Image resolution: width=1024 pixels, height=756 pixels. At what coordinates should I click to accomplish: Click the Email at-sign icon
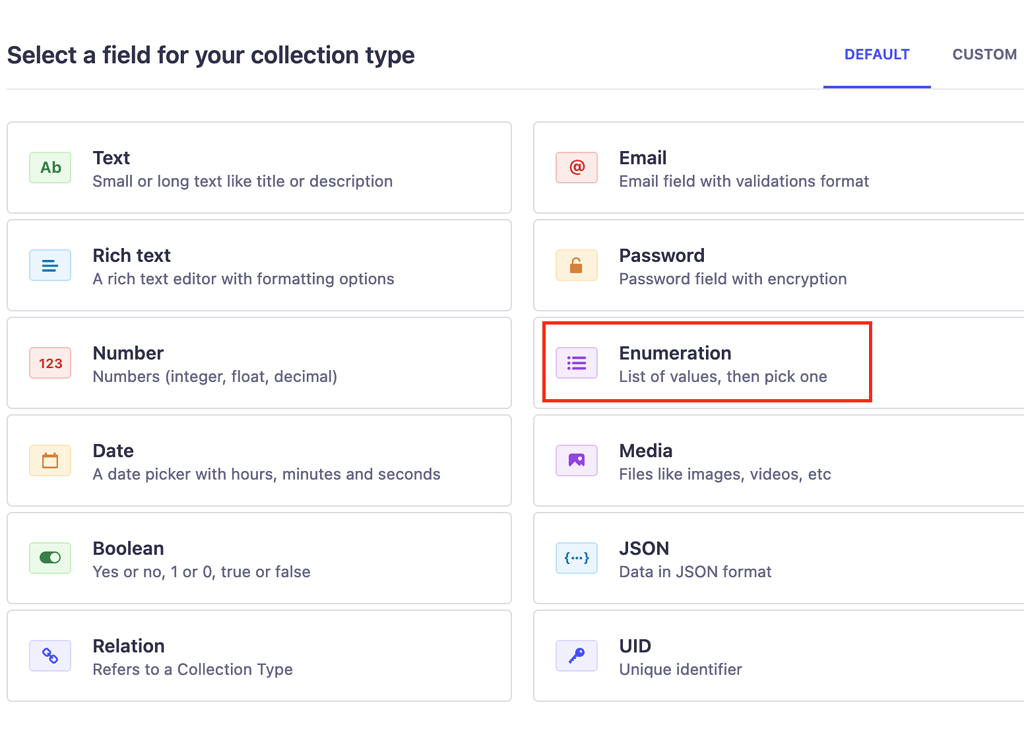(577, 168)
